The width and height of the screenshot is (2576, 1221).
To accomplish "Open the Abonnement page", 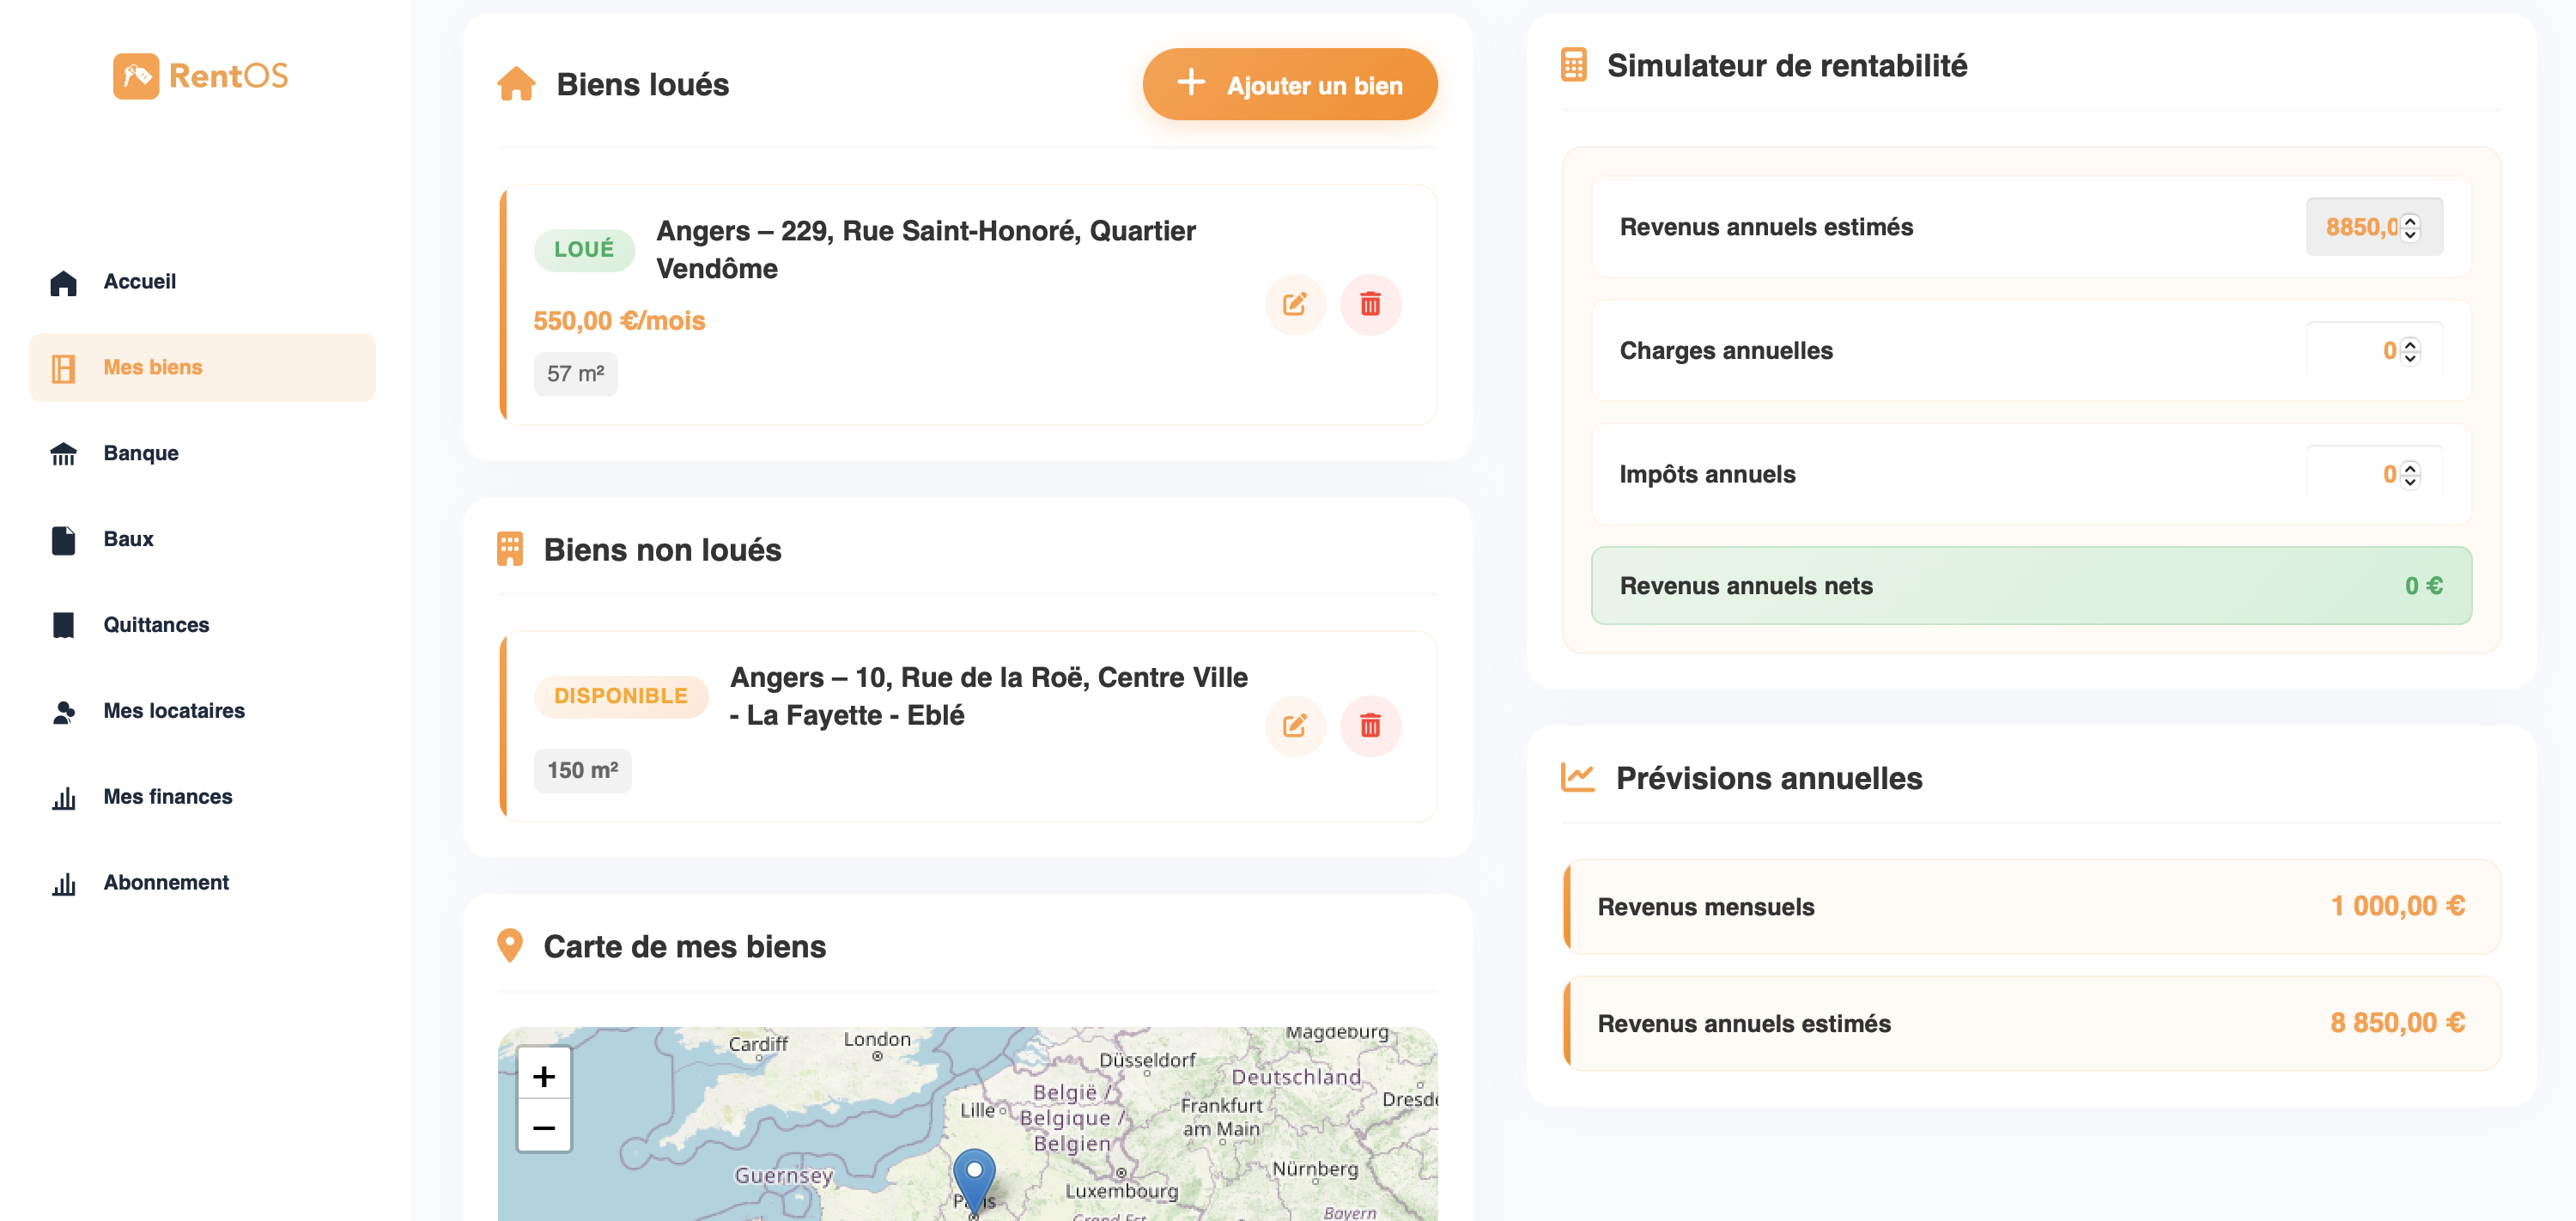I will (166, 883).
